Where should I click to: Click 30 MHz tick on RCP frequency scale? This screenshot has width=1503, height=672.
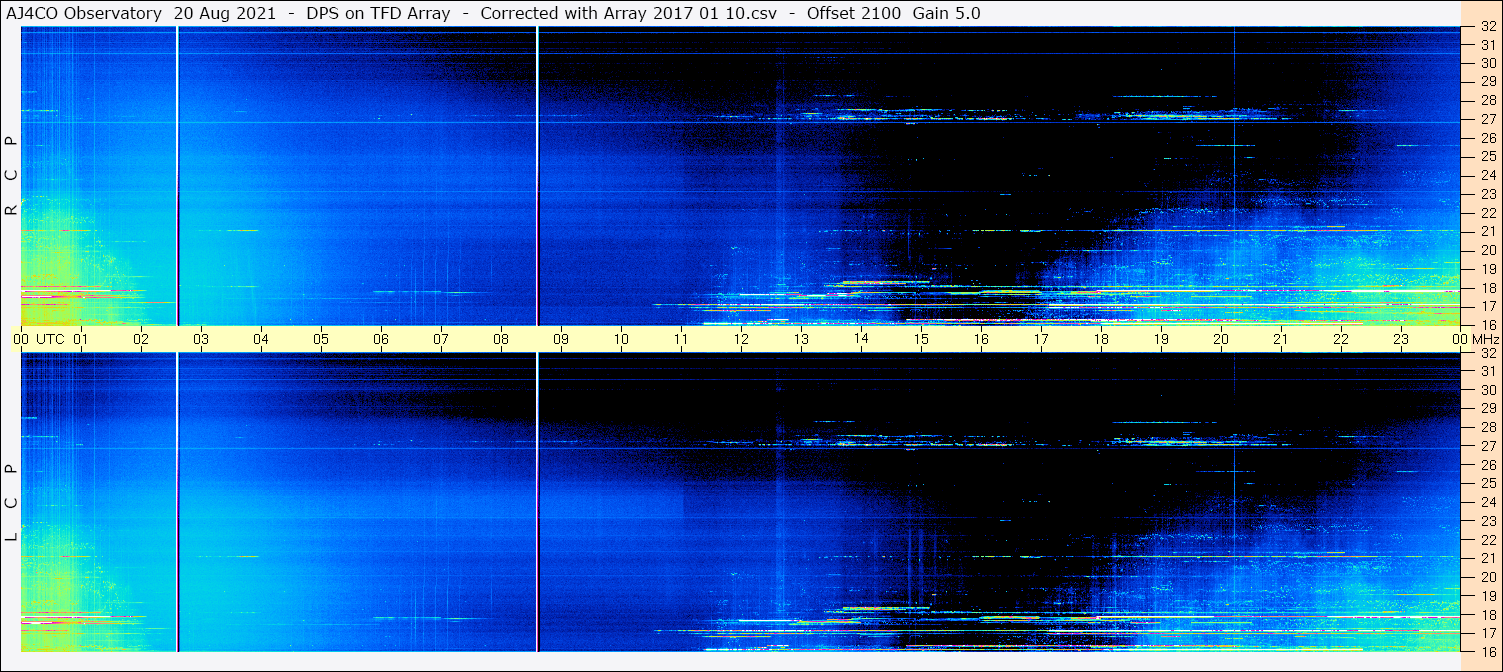coord(1487,63)
